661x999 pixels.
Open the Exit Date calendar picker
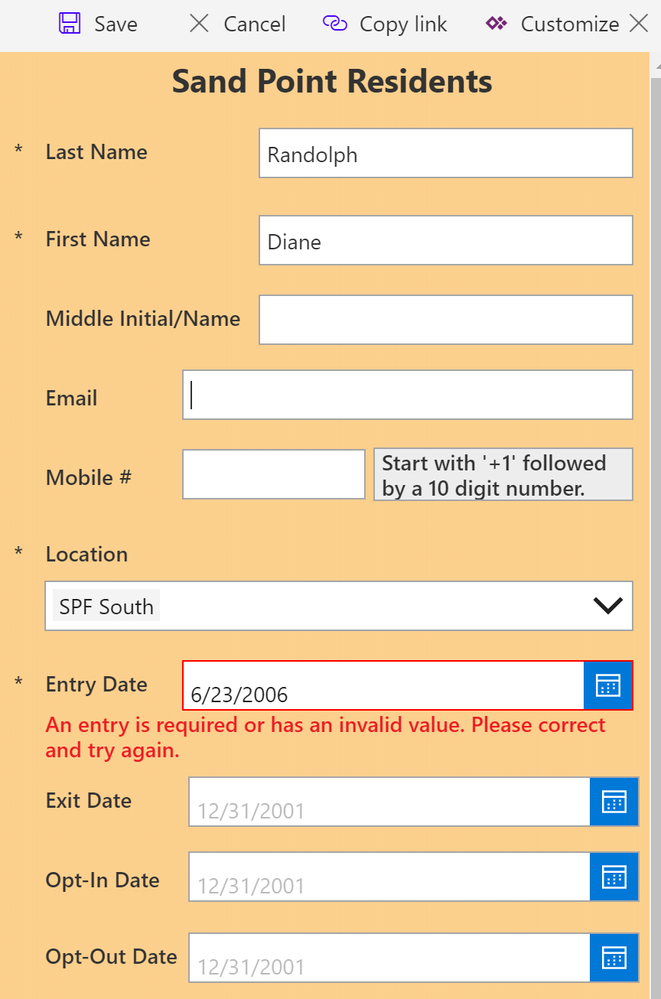point(613,801)
